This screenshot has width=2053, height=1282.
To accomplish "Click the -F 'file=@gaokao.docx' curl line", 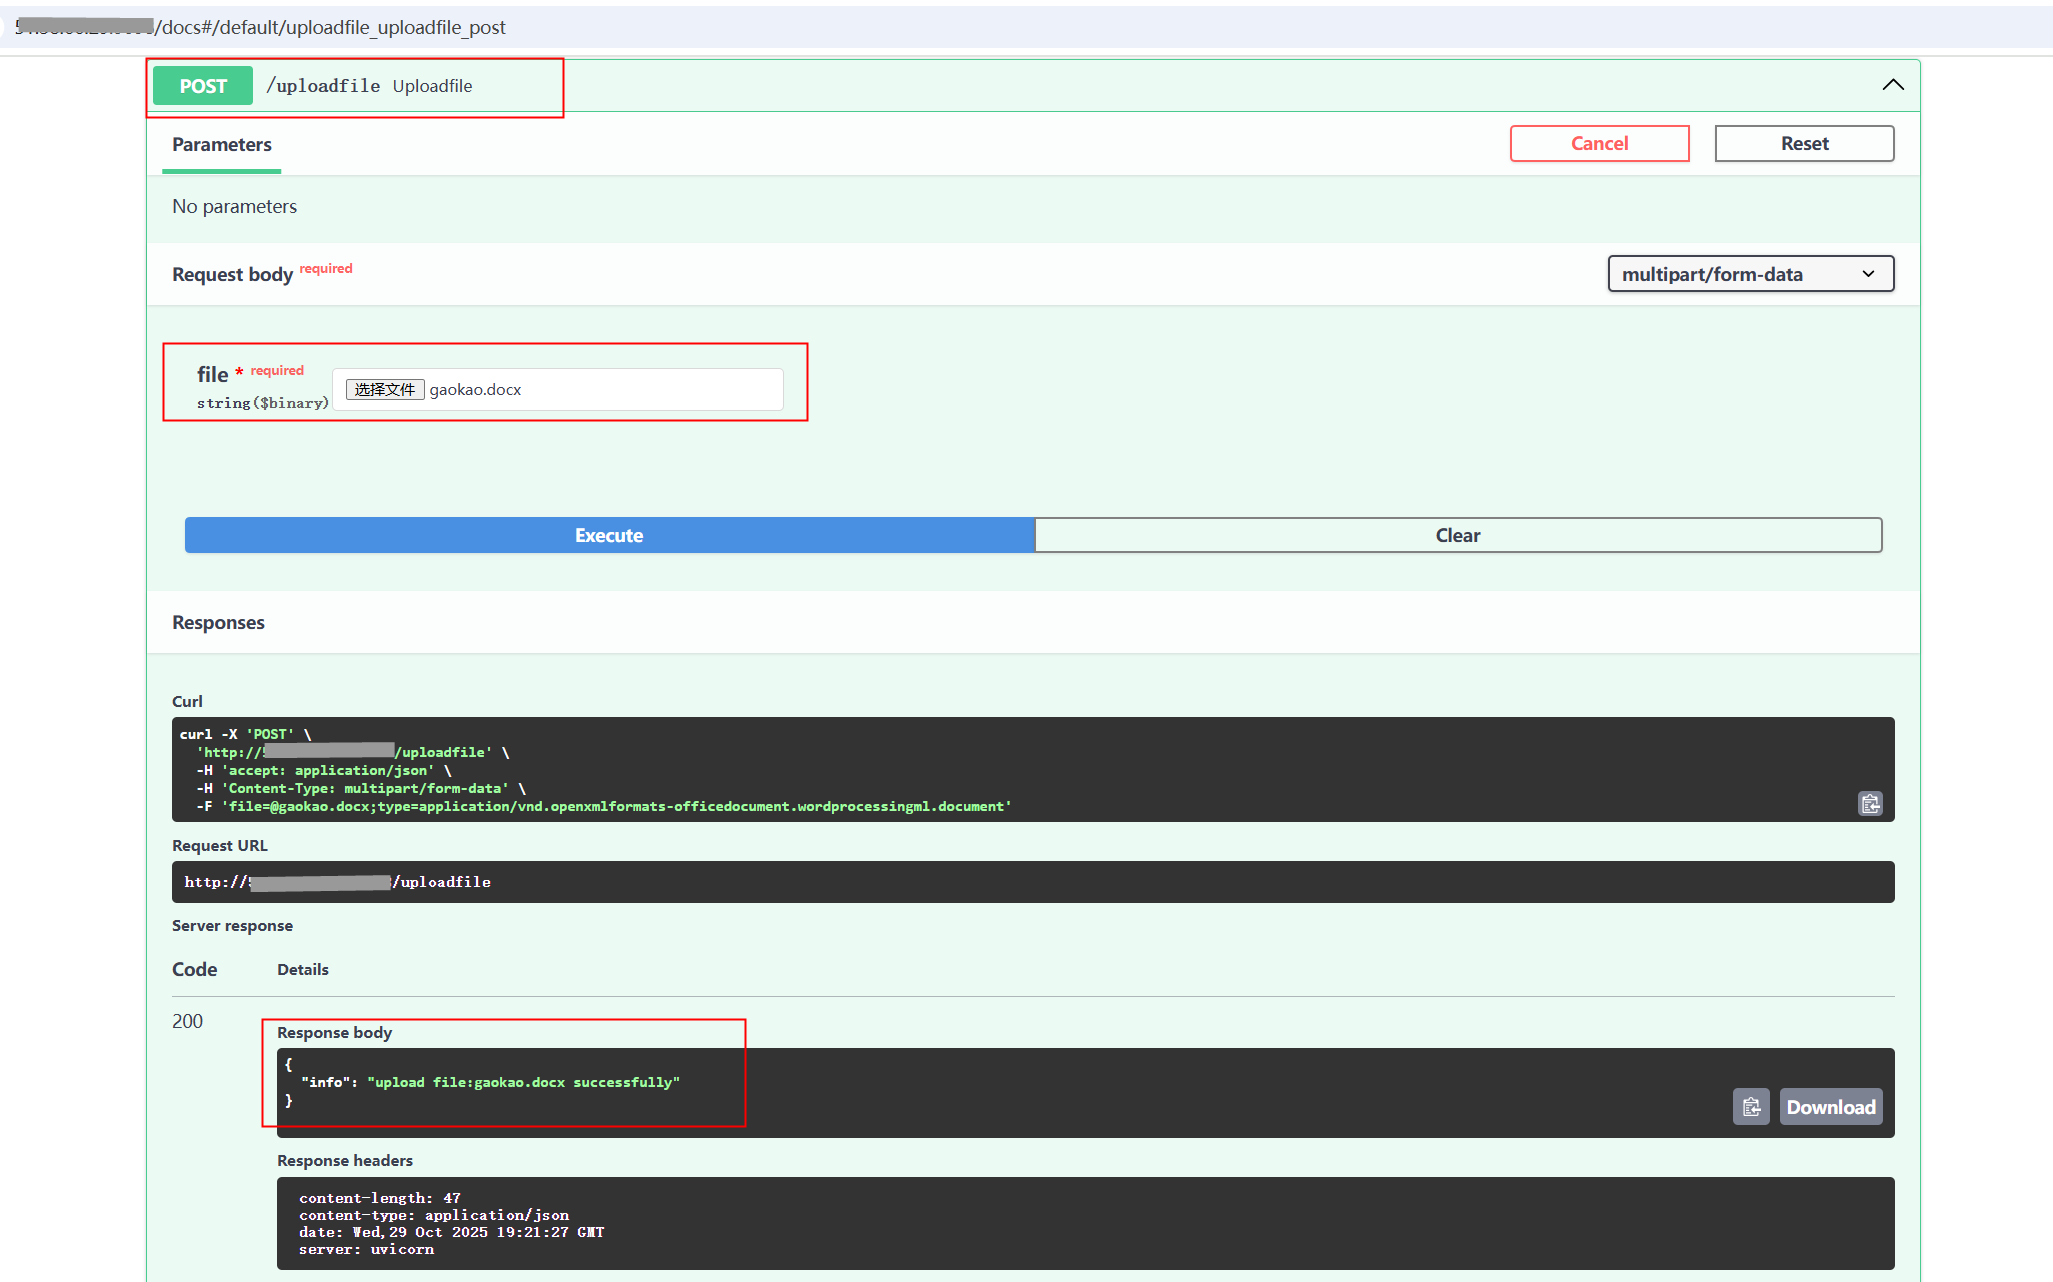I will pos(604,806).
